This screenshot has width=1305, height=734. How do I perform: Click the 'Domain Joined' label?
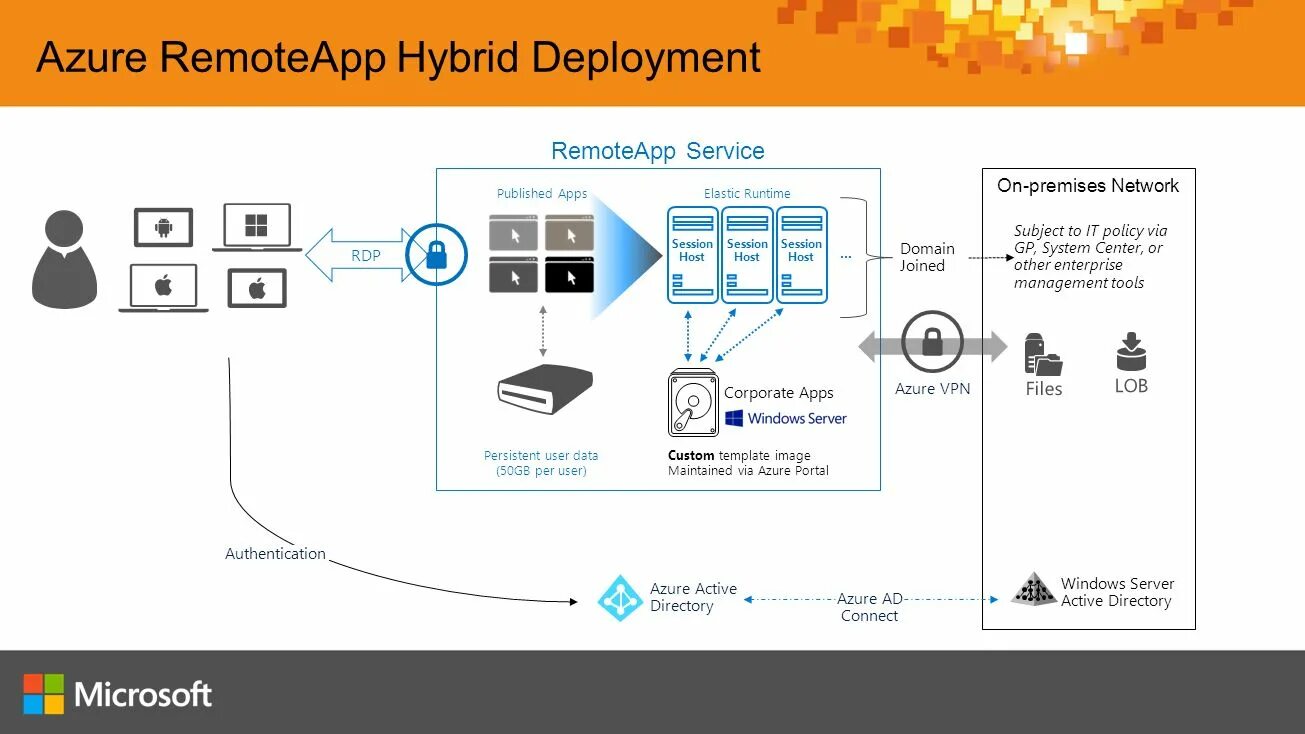click(926, 257)
